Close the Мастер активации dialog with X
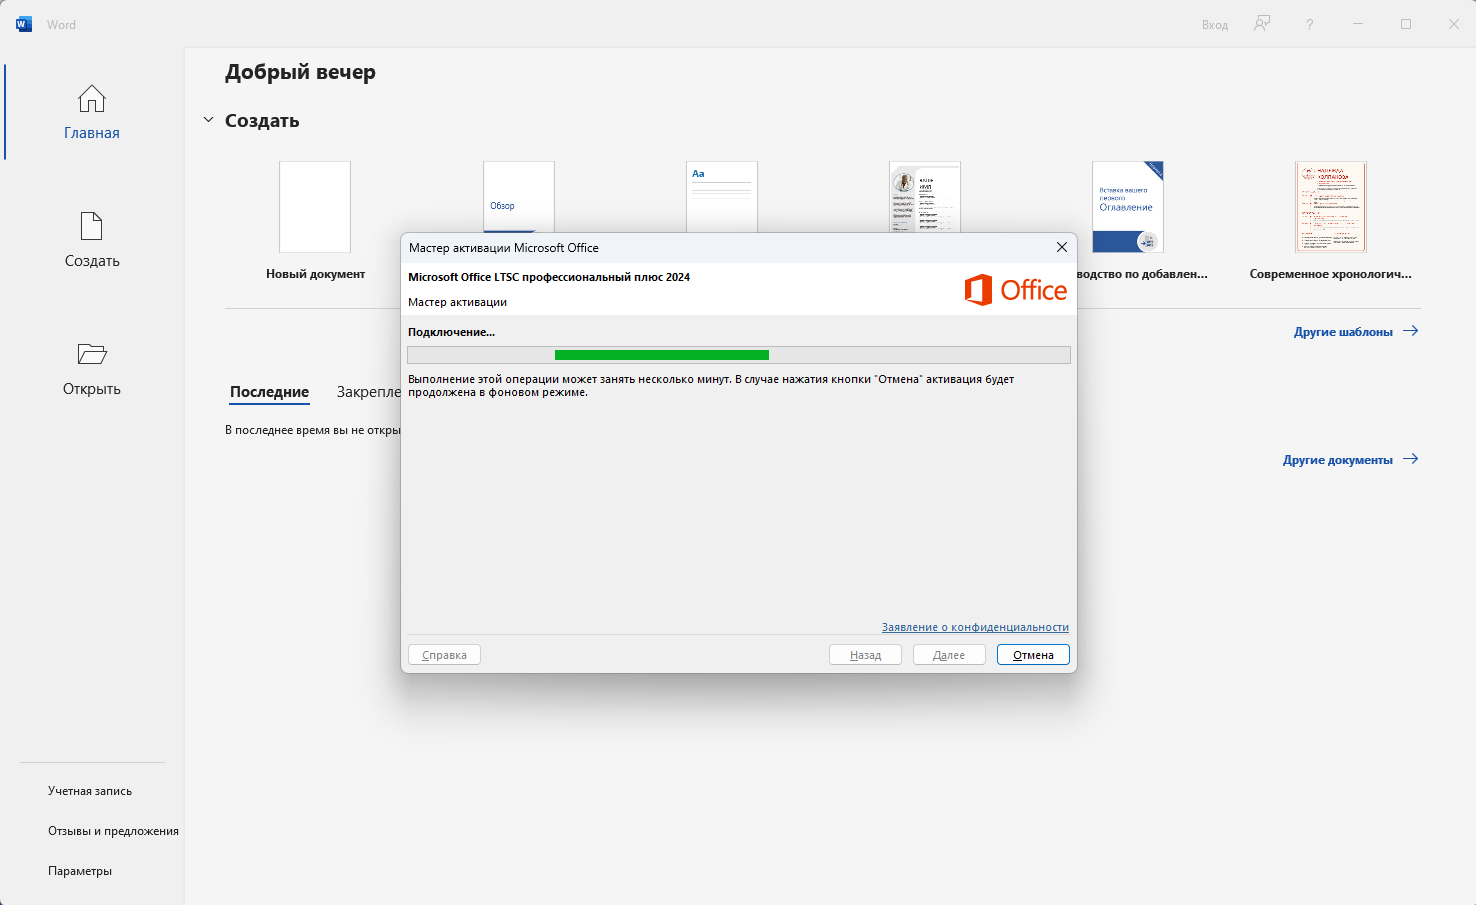Image resolution: width=1476 pixels, height=905 pixels. (x=1062, y=247)
